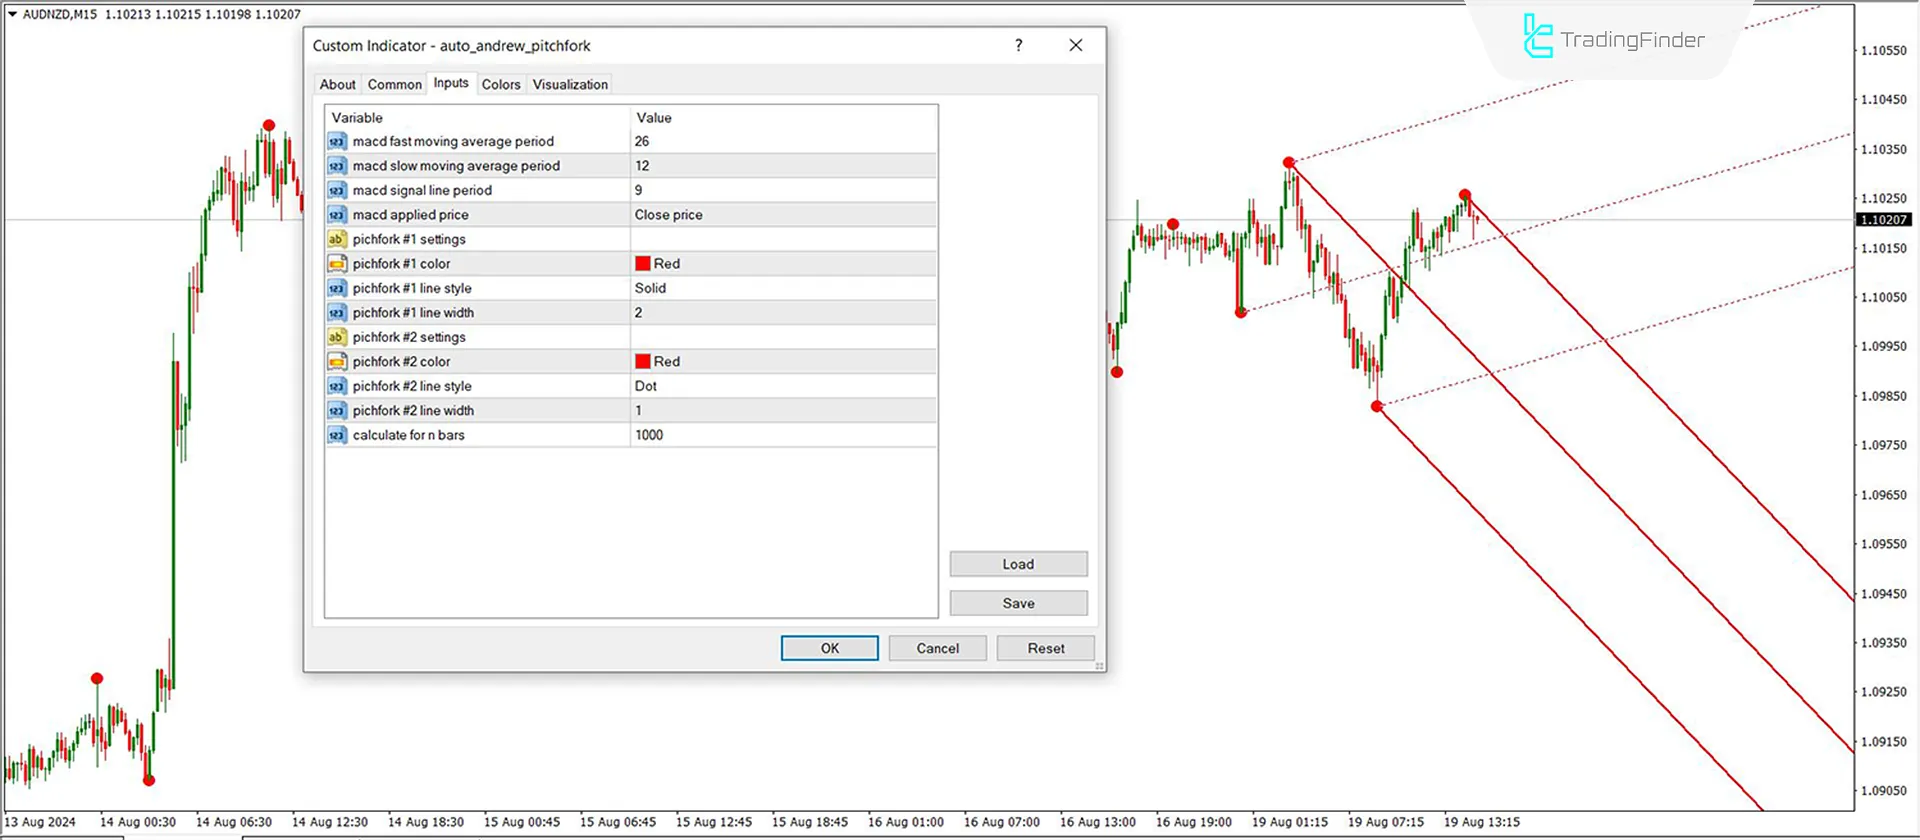Edit the calculate for n bars value 1000
1920x840 pixels.
click(782, 435)
